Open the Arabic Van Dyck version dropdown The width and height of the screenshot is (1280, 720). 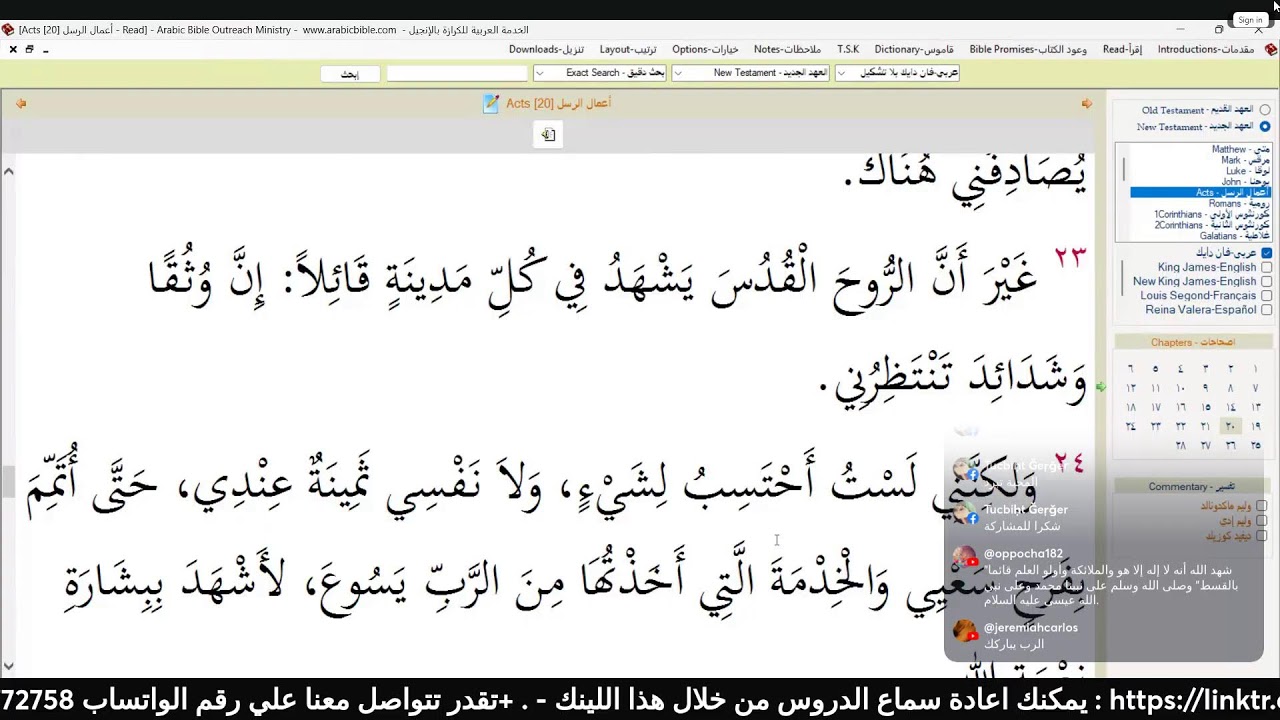(897, 73)
